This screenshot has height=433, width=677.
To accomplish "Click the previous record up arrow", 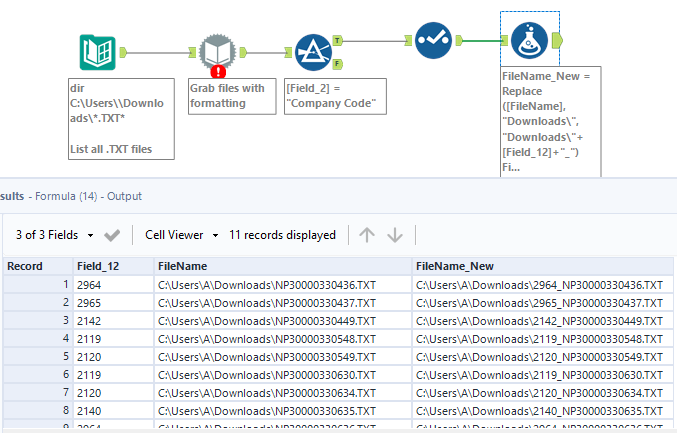I will click(x=367, y=235).
